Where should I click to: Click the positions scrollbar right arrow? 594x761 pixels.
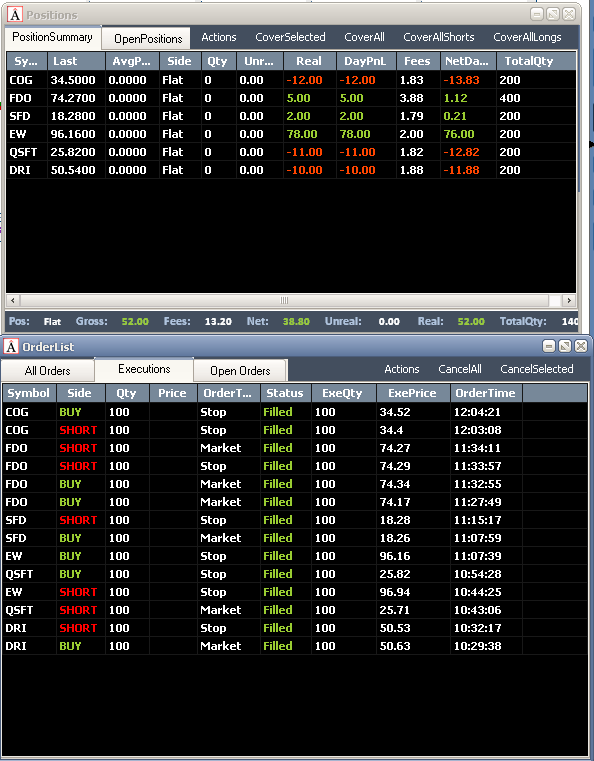pyautogui.click(x=569, y=300)
